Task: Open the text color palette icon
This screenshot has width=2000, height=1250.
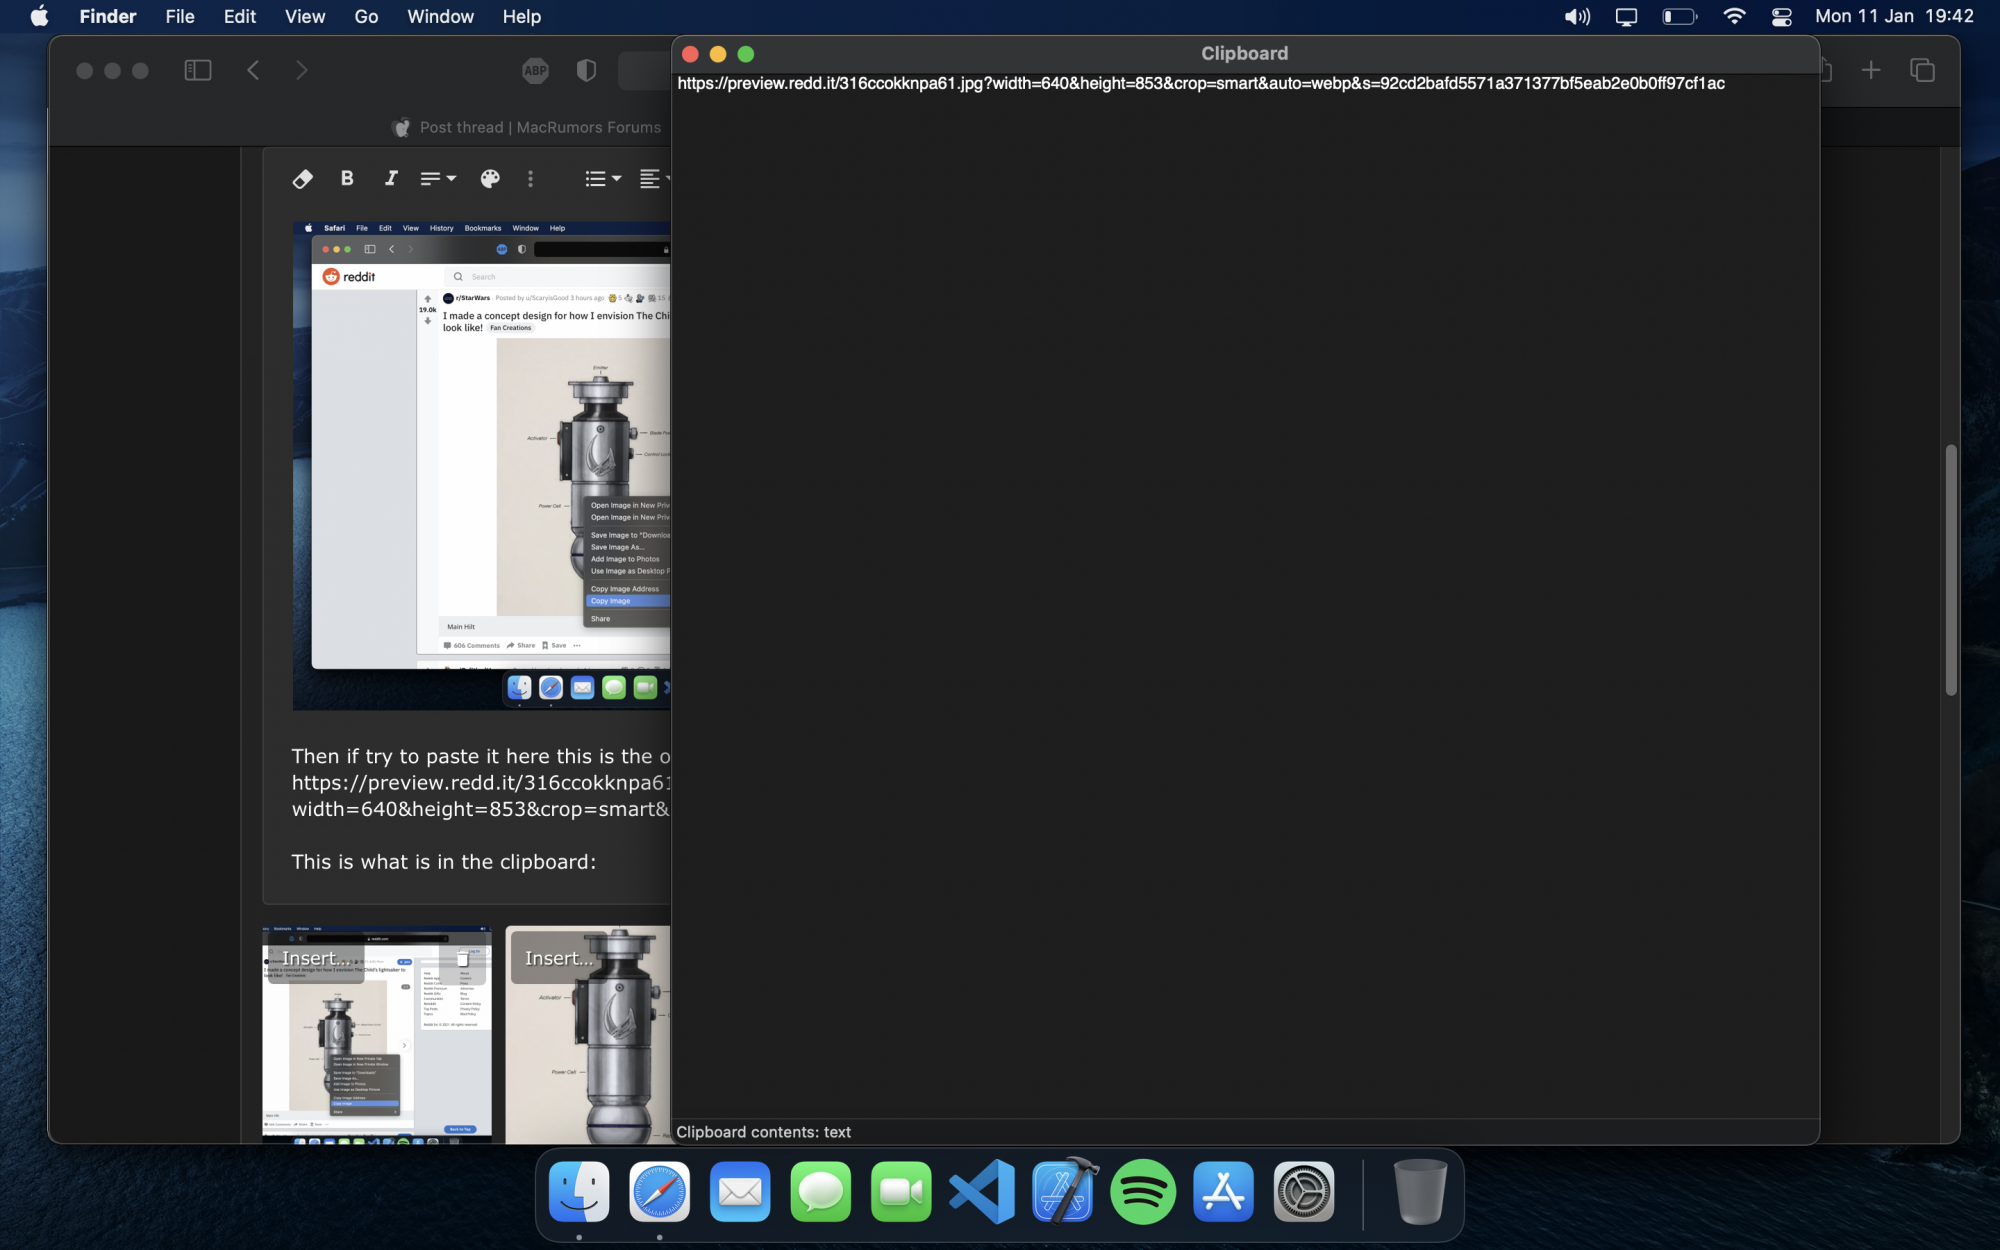Action: tap(489, 178)
